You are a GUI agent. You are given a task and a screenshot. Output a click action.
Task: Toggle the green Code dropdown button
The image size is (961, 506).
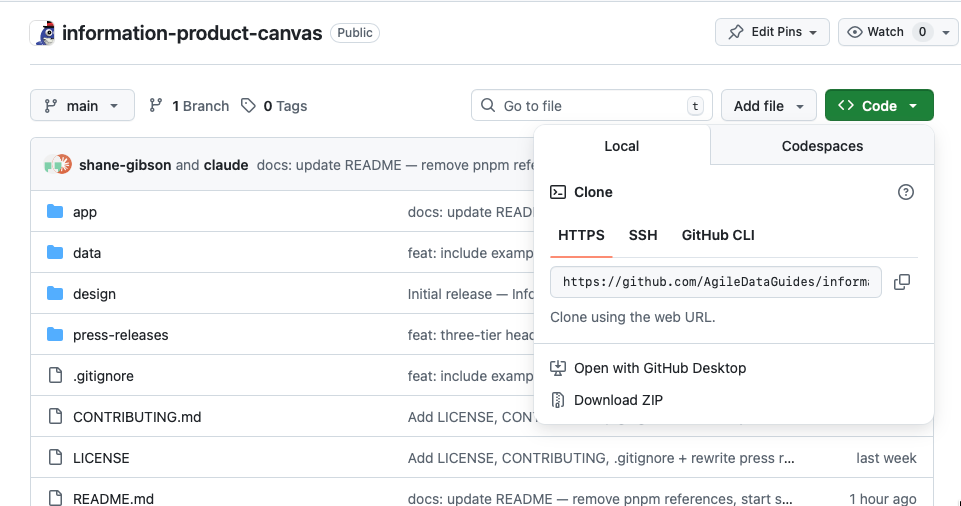click(879, 105)
